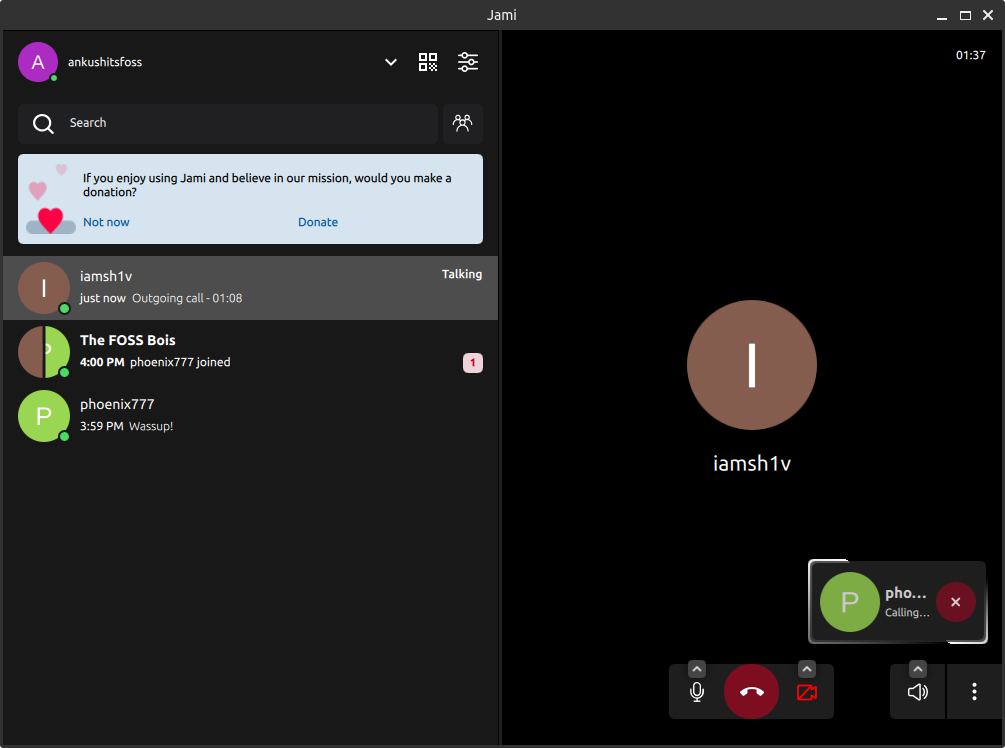The width and height of the screenshot is (1005, 748).
Task: Mute the microphone during the call
Action: 696,691
